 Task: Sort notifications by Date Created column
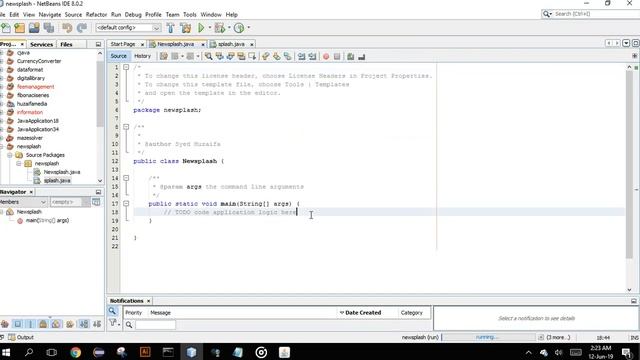tap(363, 313)
